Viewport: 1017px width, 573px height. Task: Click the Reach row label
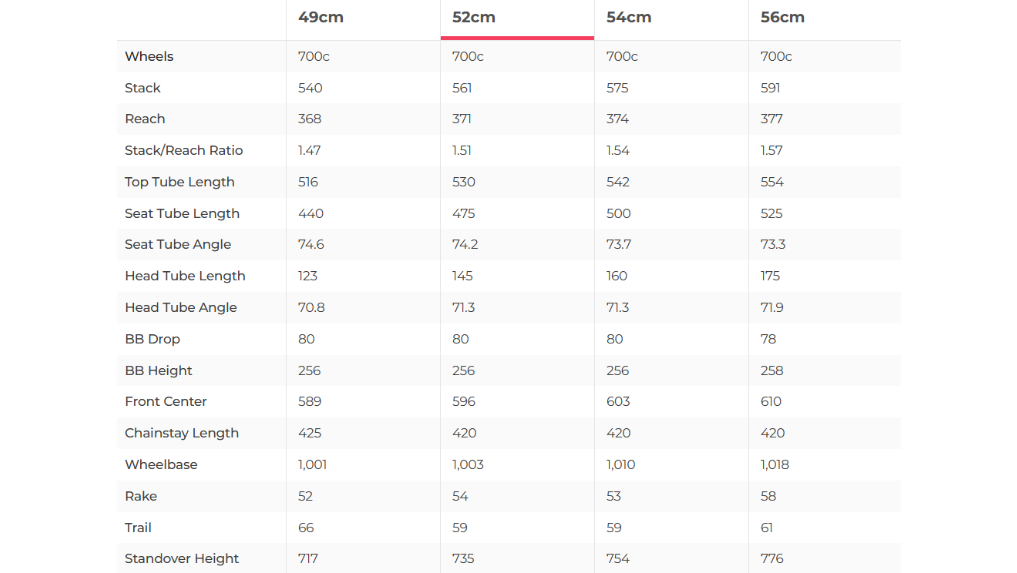point(145,119)
